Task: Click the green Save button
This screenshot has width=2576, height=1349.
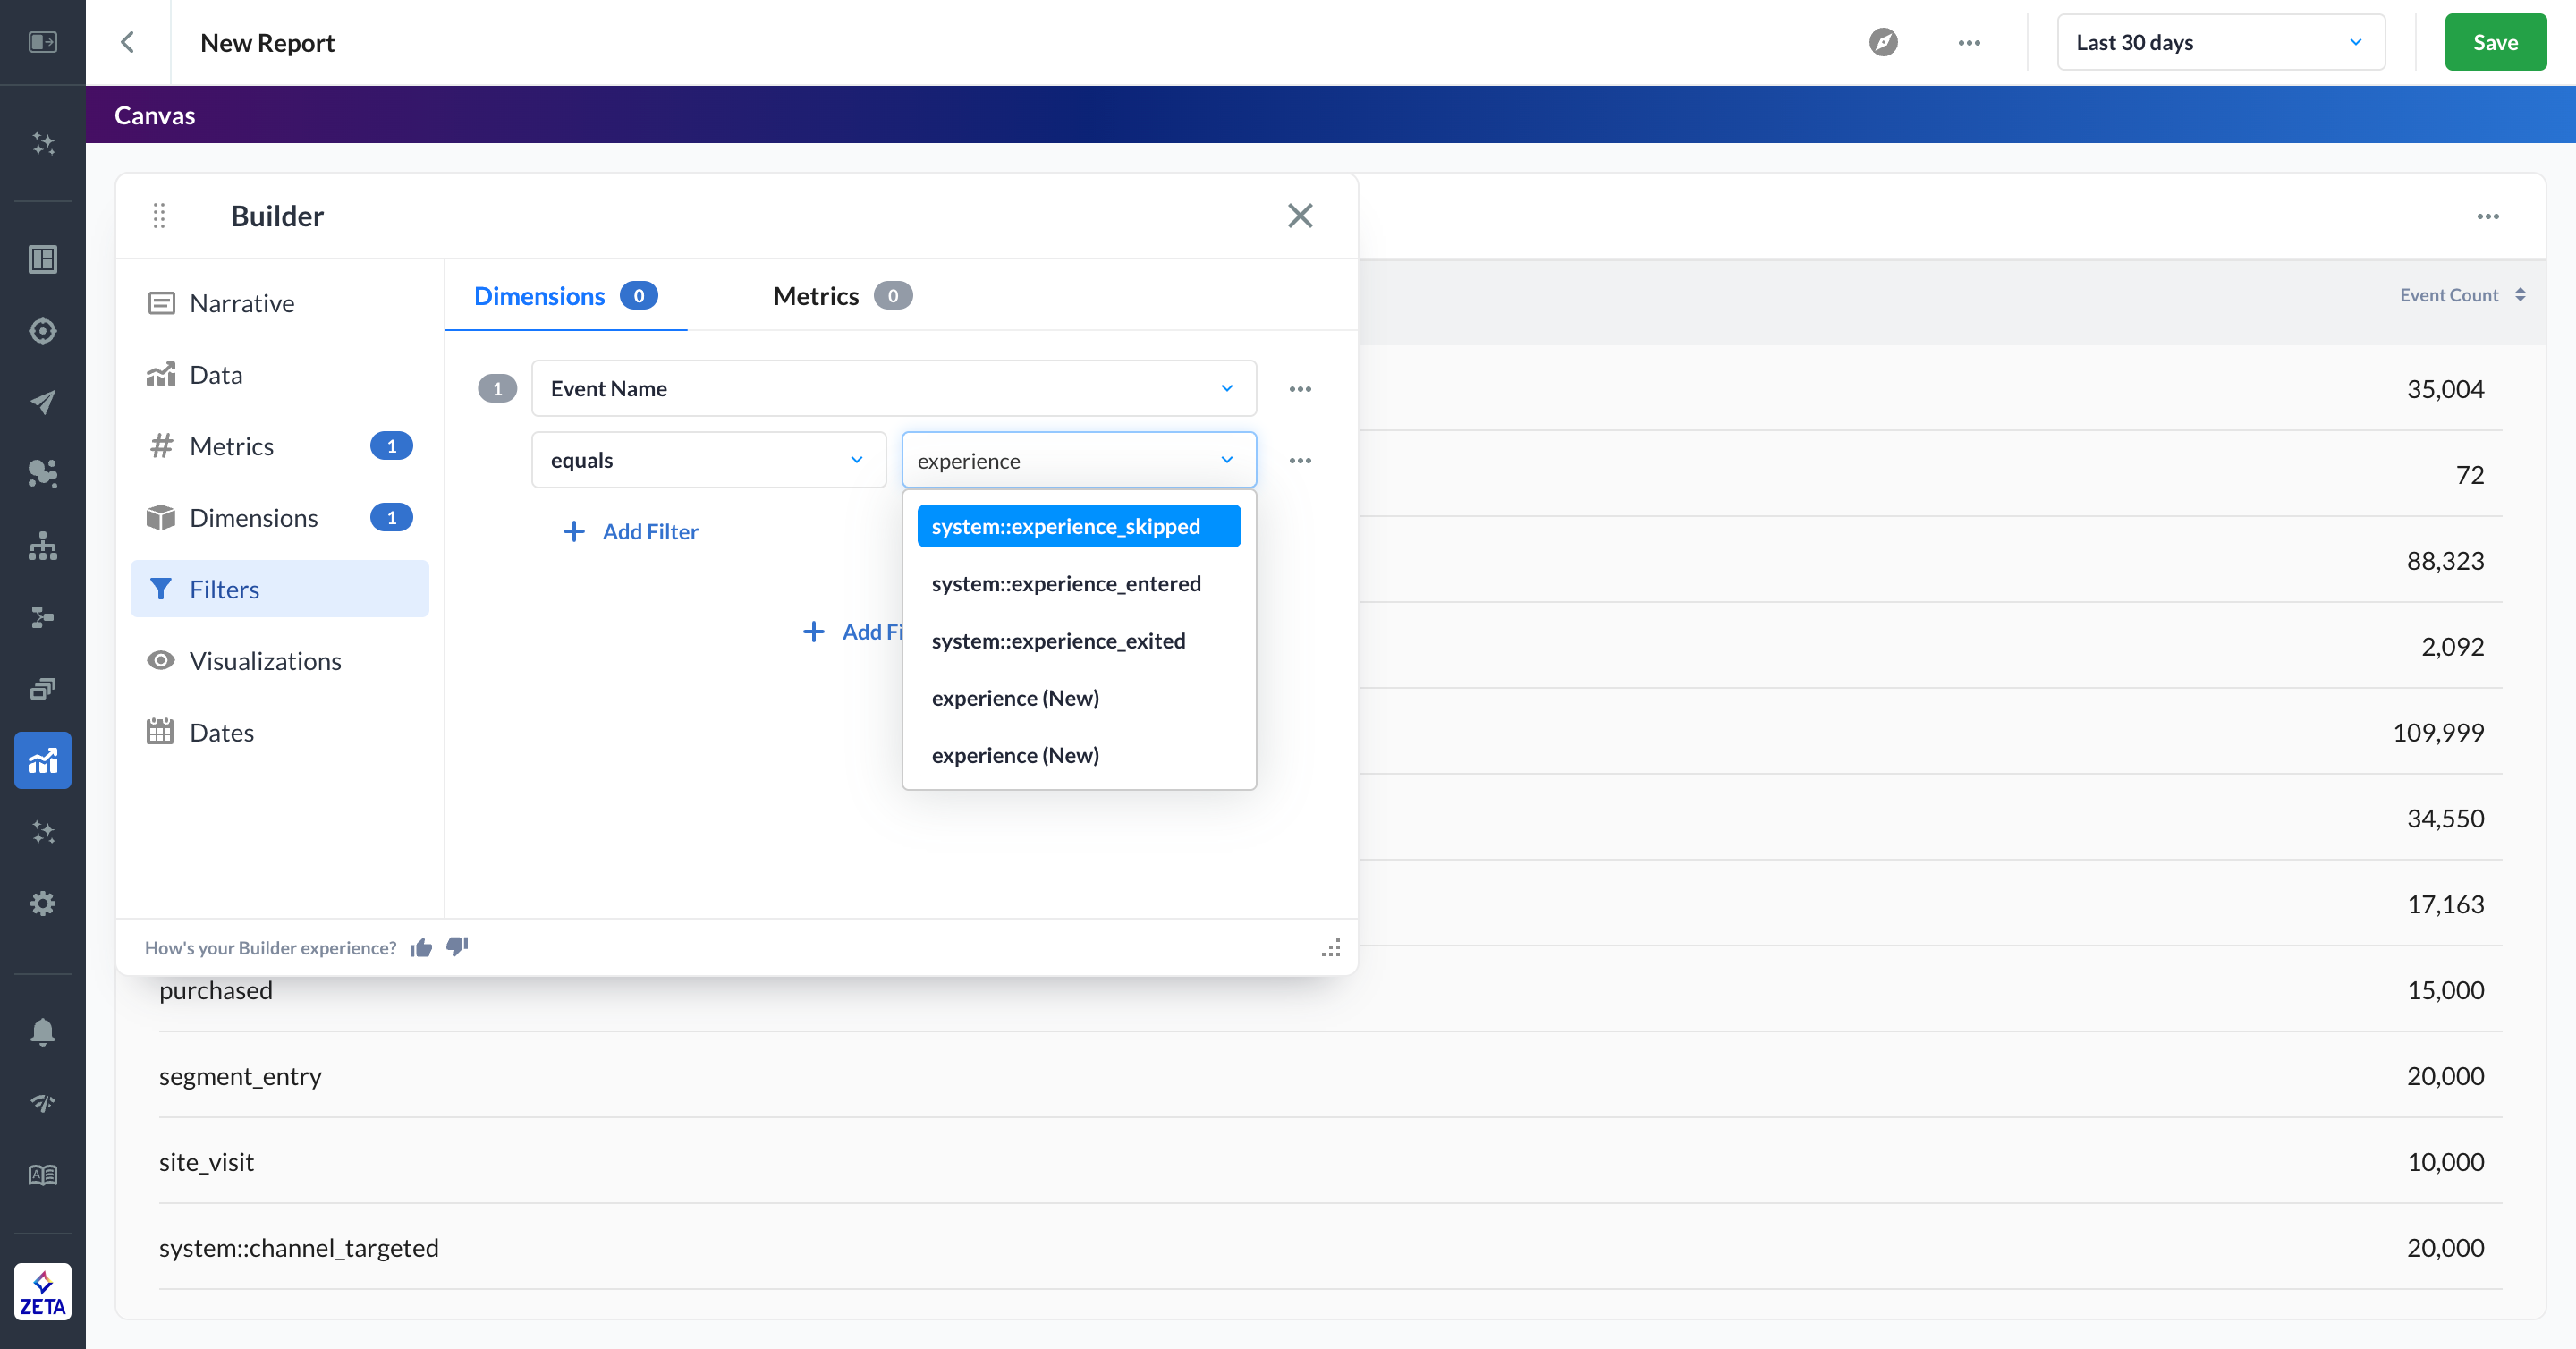Action: (2494, 42)
